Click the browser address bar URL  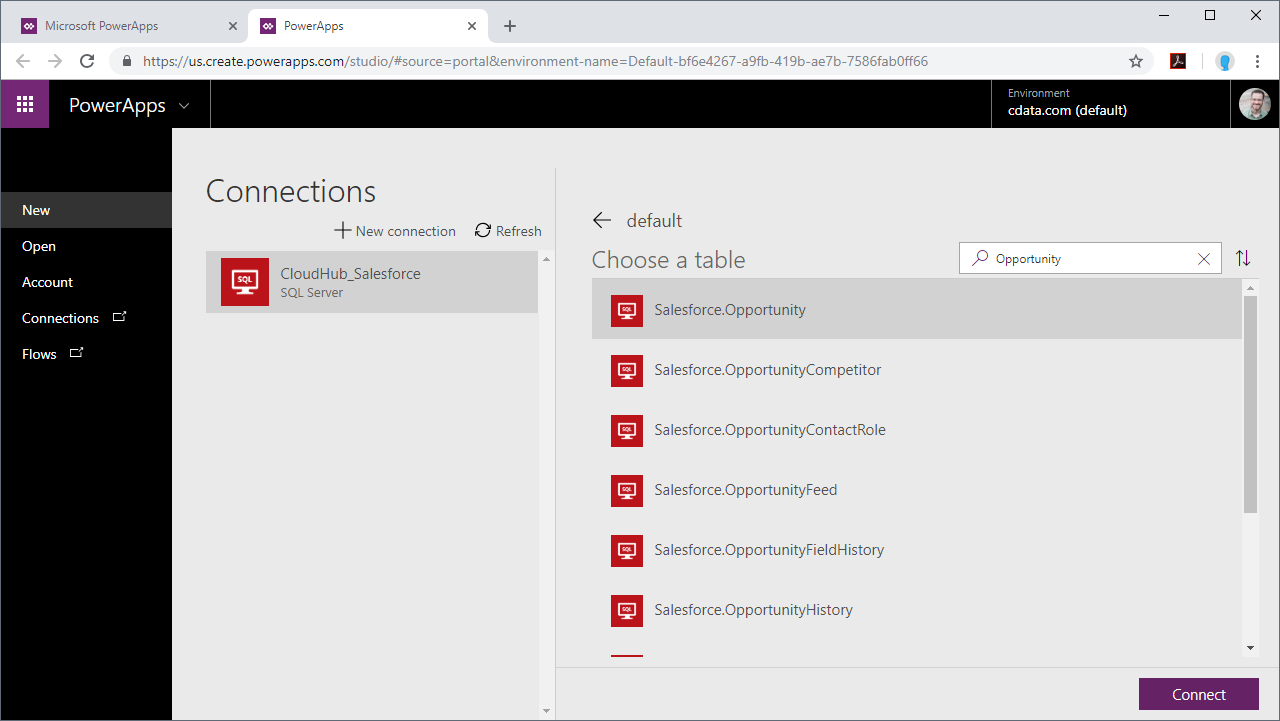pyautogui.click(x=535, y=61)
